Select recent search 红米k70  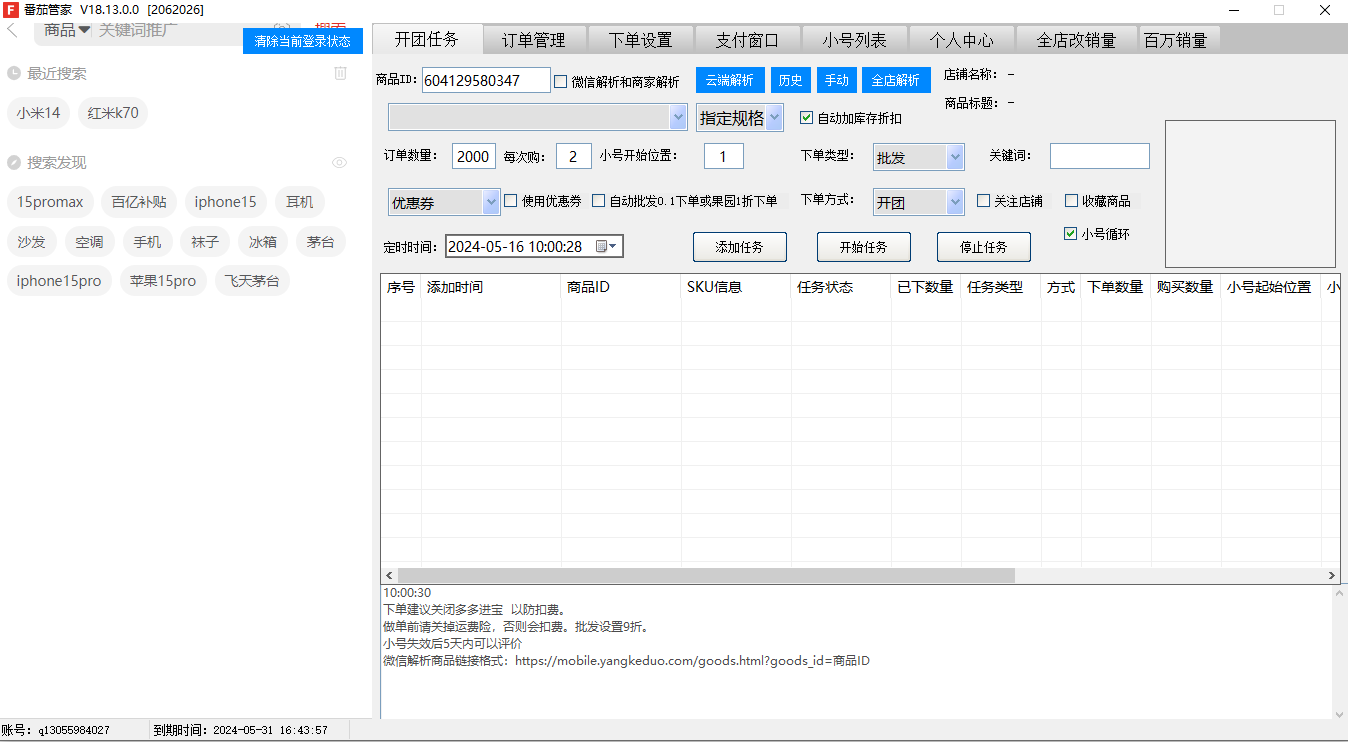113,113
